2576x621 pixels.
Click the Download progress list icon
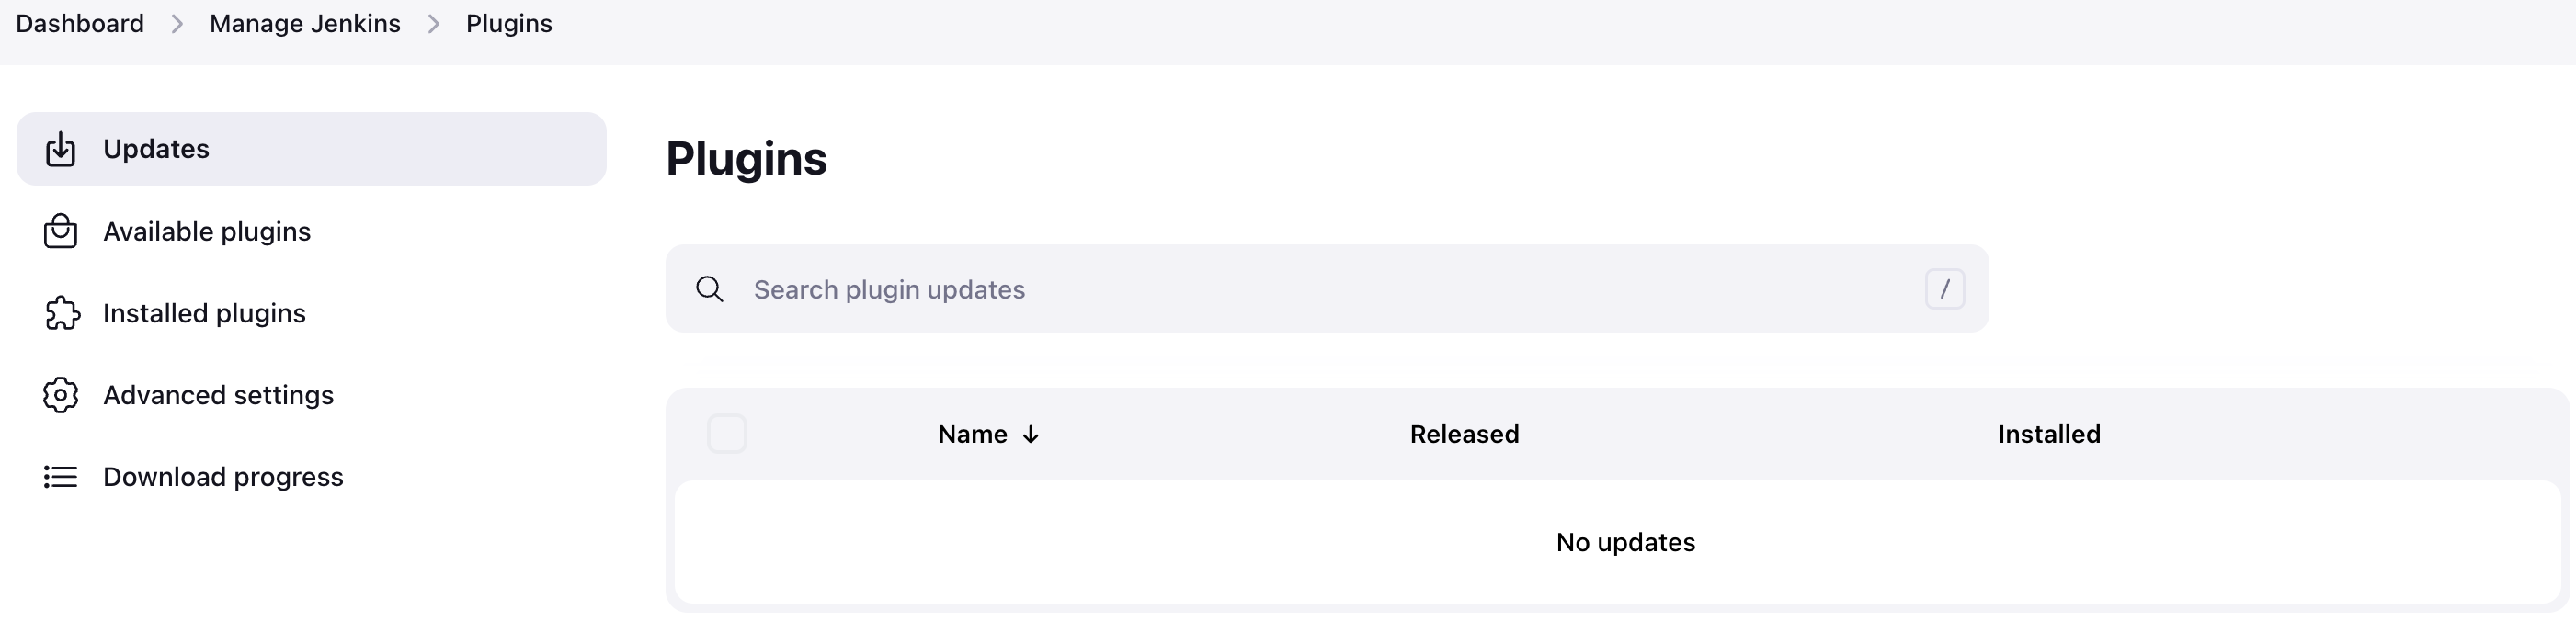pos(61,477)
